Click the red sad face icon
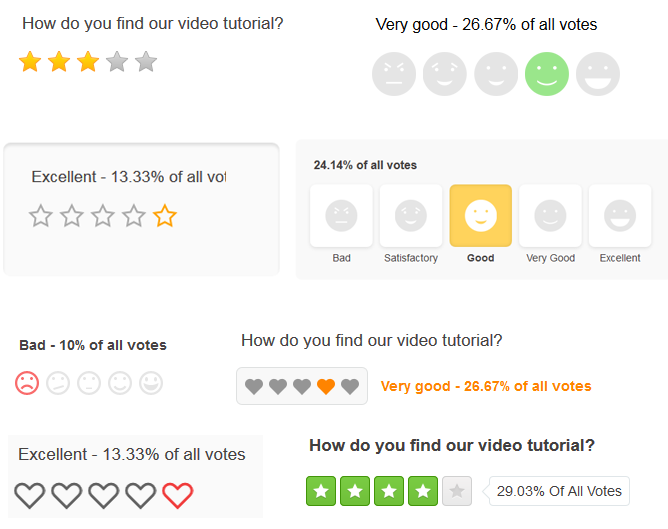Viewport: 668px width, 529px height. pyautogui.click(x=27, y=383)
